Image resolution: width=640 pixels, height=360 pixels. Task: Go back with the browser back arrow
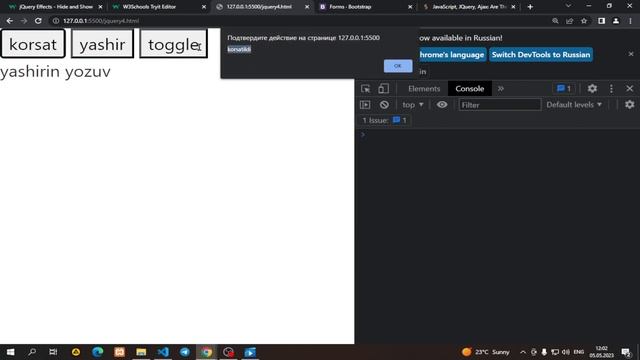pyautogui.click(x=9, y=21)
